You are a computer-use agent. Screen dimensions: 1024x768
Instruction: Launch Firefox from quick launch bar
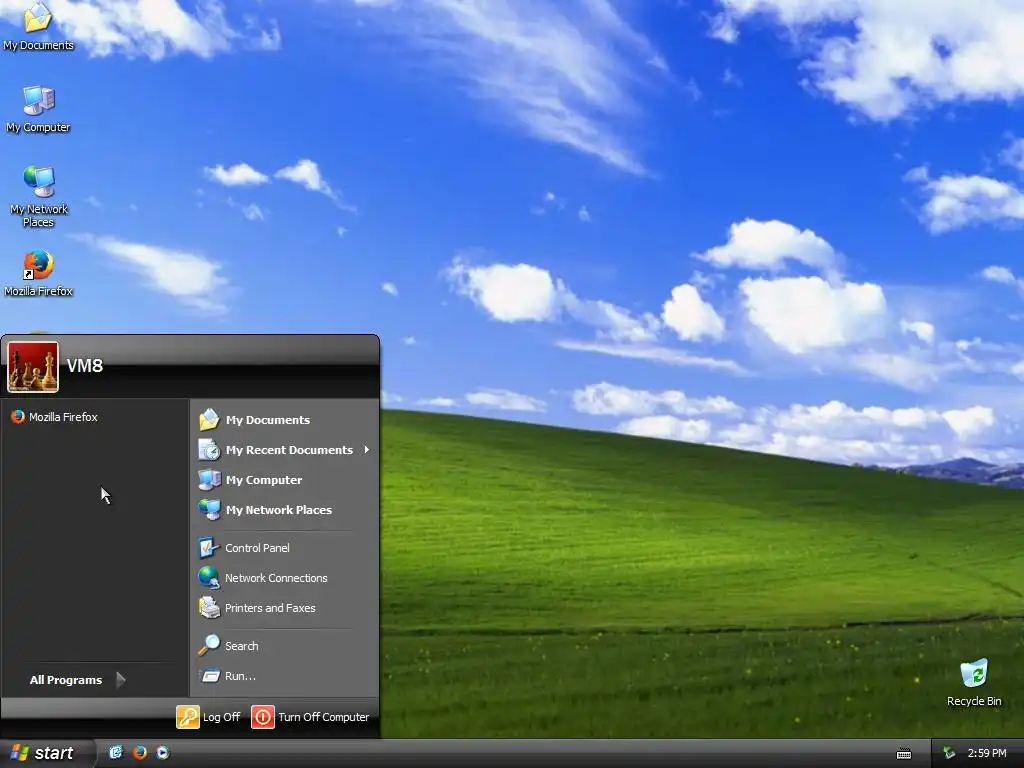click(140, 752)
